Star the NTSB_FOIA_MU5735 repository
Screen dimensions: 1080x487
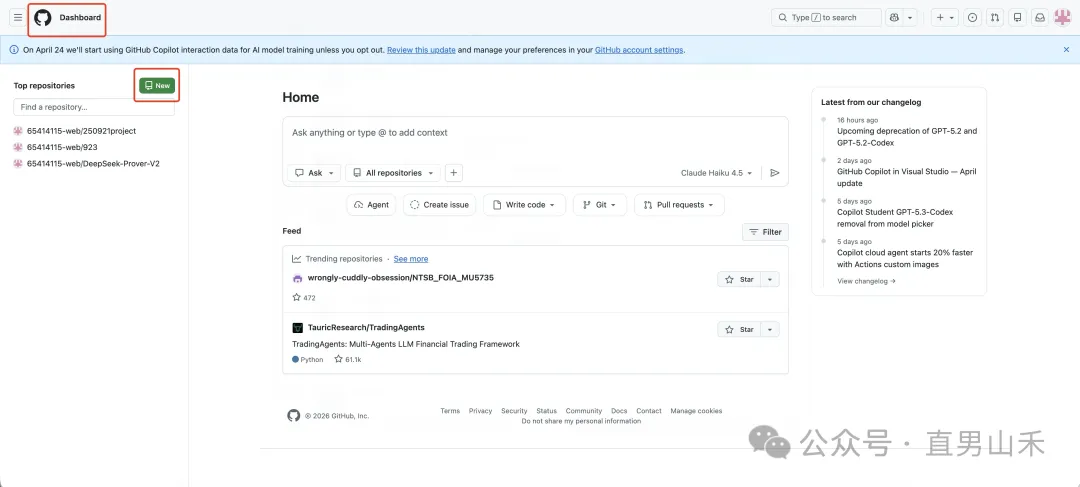point(739,280)
